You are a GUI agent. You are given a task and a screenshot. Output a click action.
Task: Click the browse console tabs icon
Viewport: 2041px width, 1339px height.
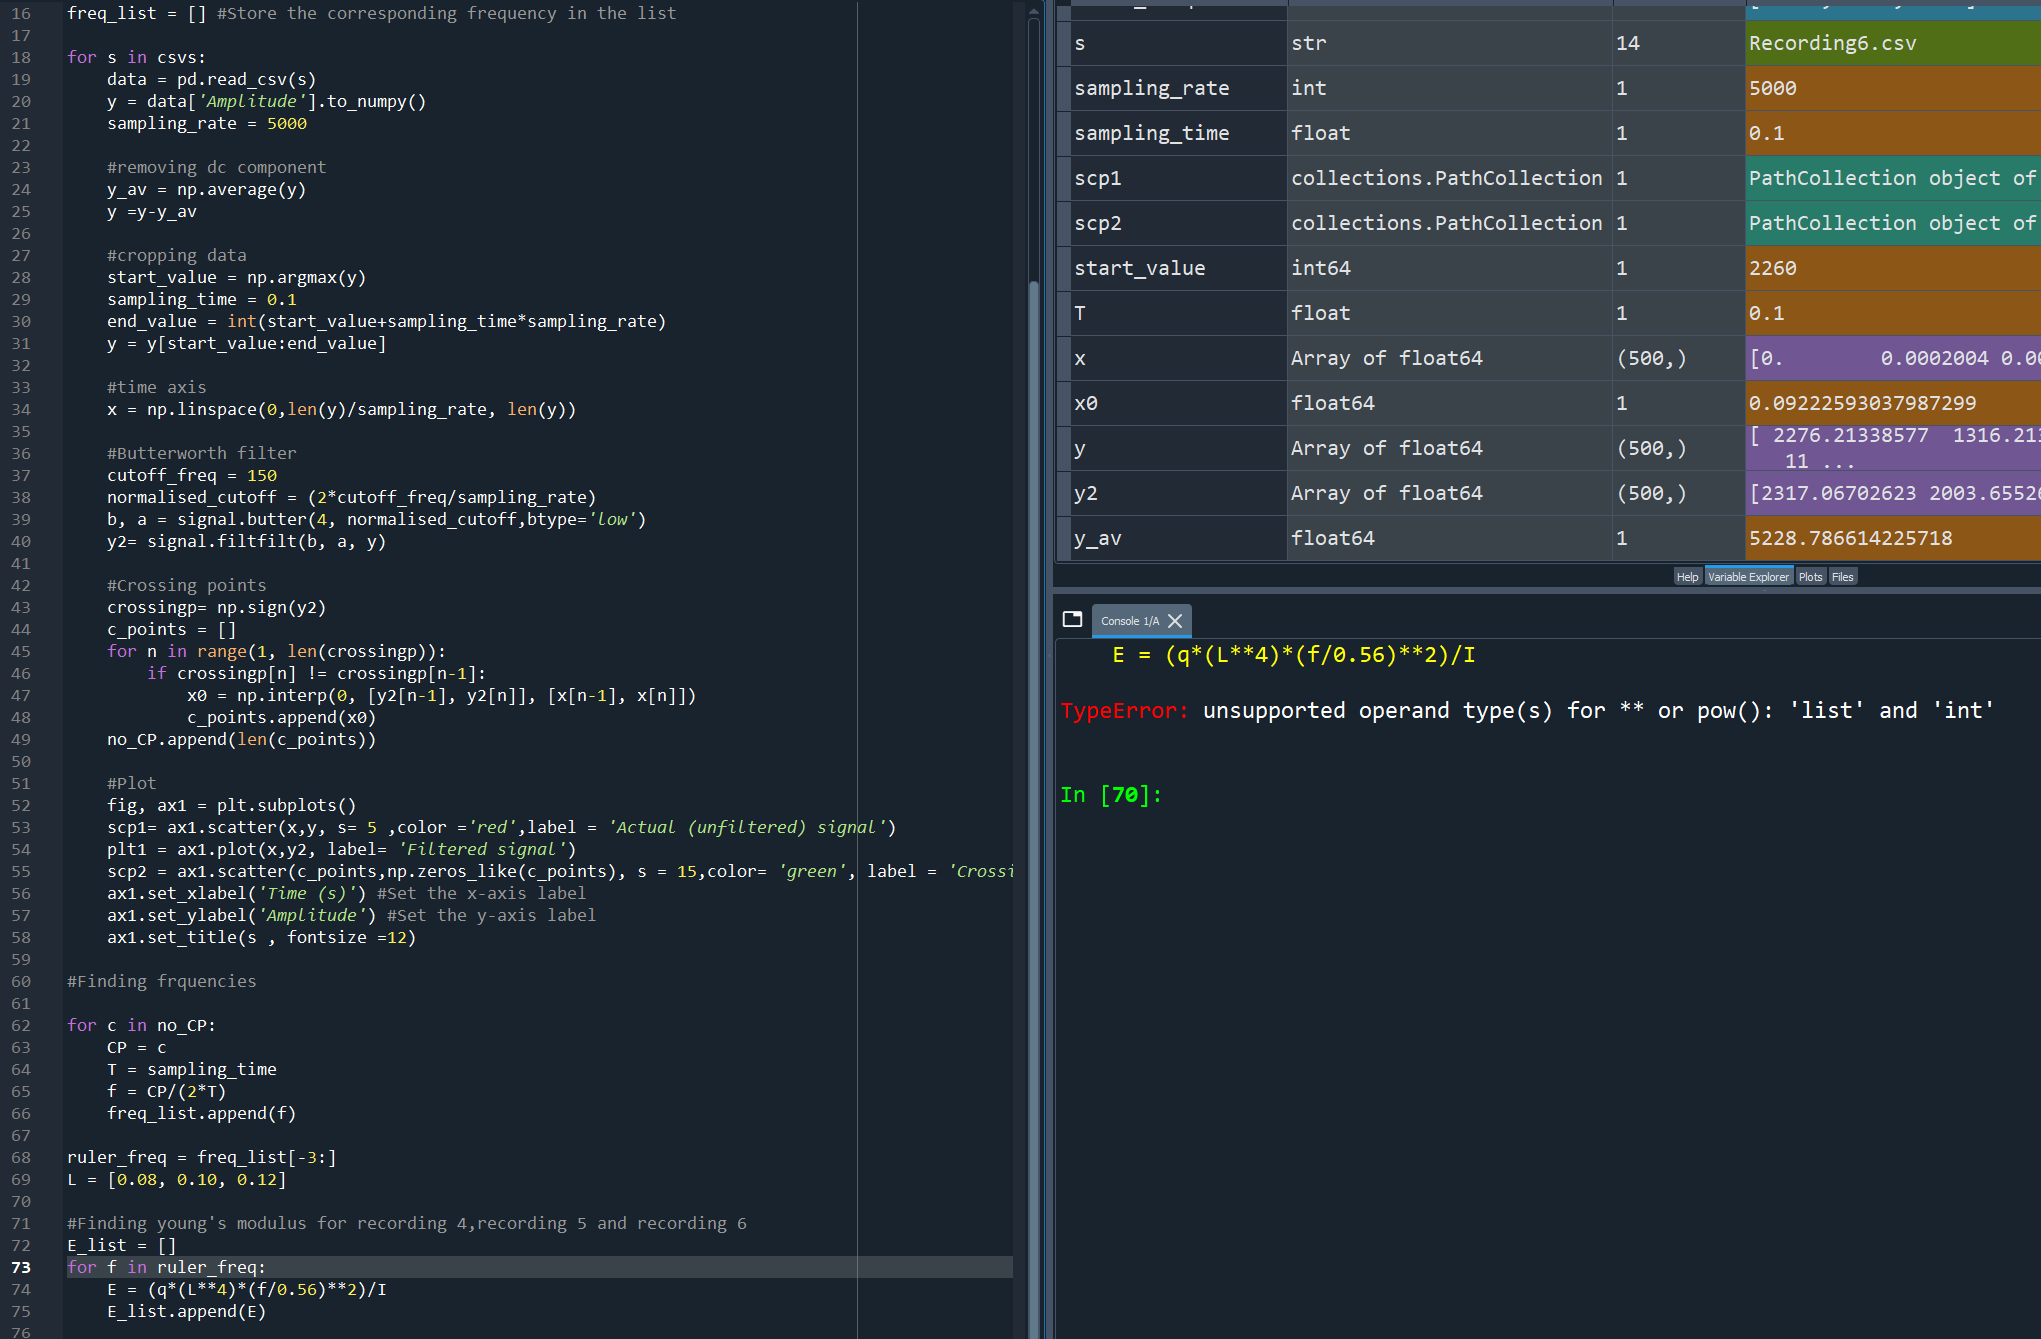1072,619
